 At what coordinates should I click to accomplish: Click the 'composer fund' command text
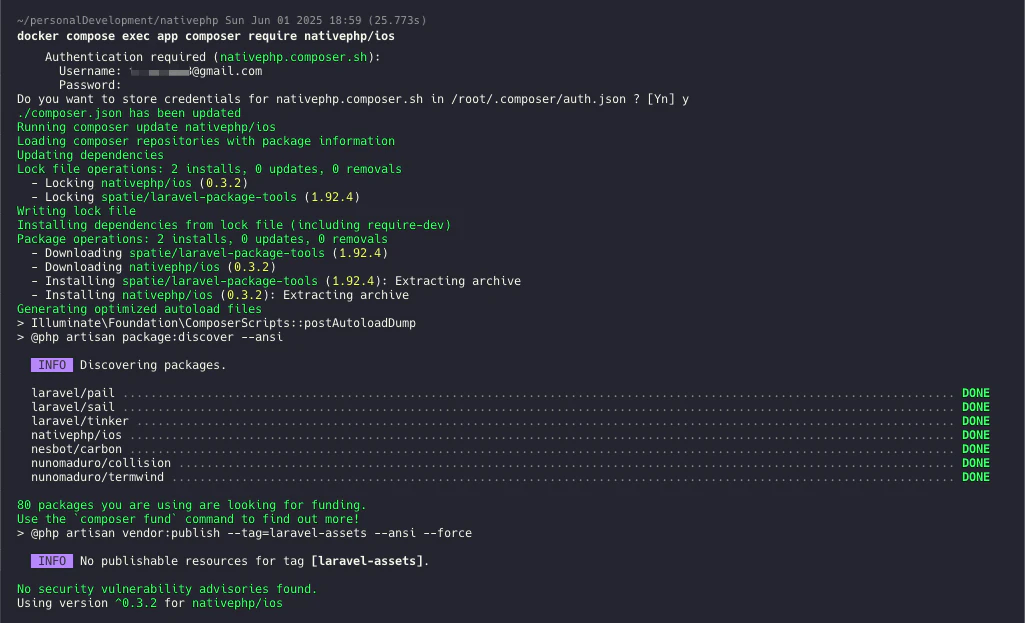tap(126, 520)
